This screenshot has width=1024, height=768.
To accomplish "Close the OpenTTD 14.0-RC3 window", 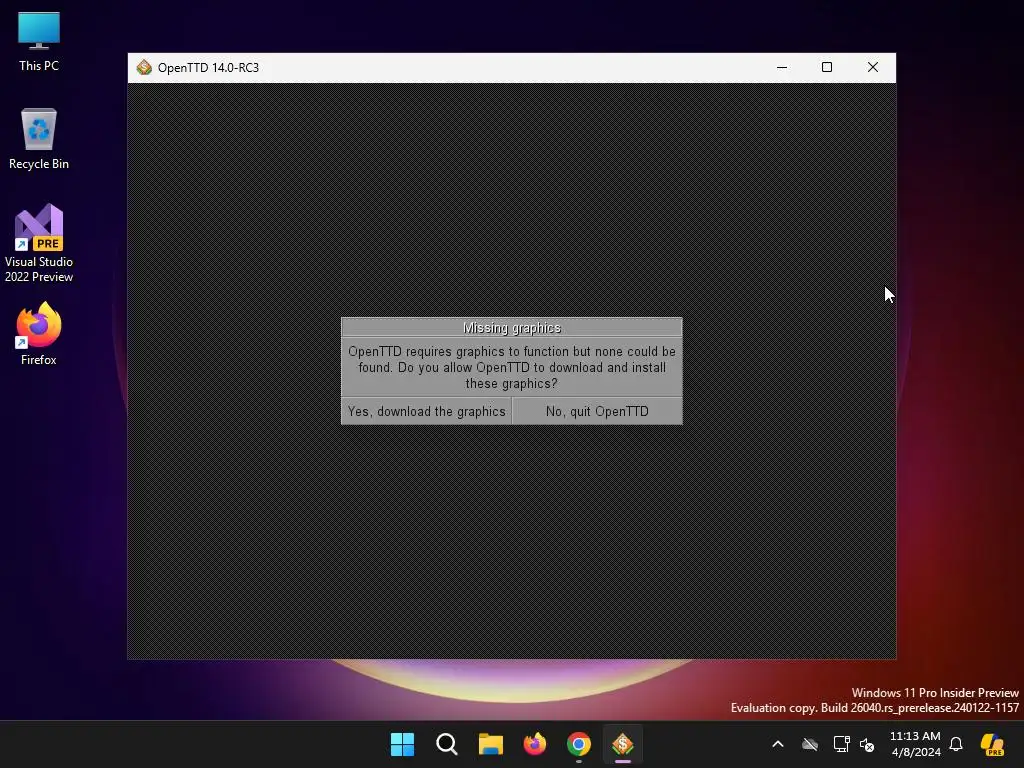I will click(872, 67).
